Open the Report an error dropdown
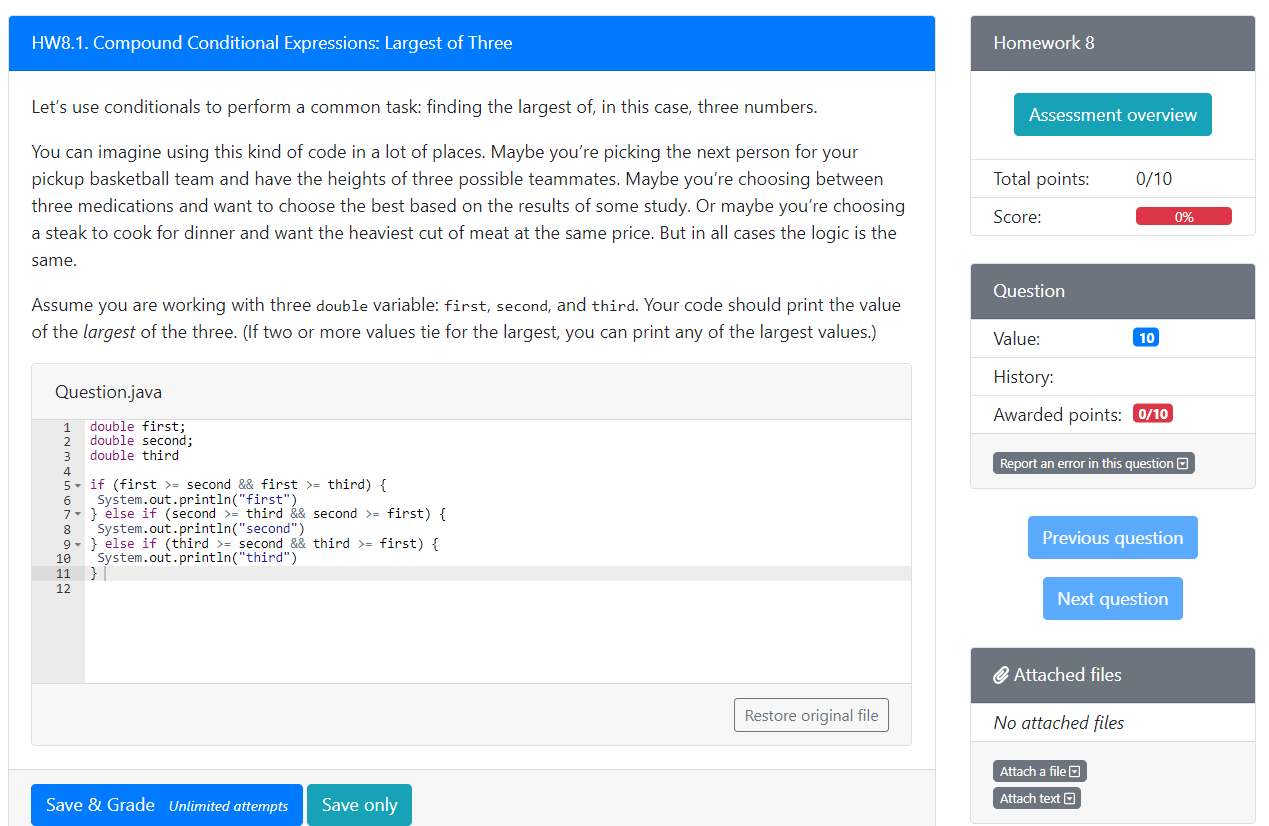Screen dimensions: 1269x826 pos(1094,463)
